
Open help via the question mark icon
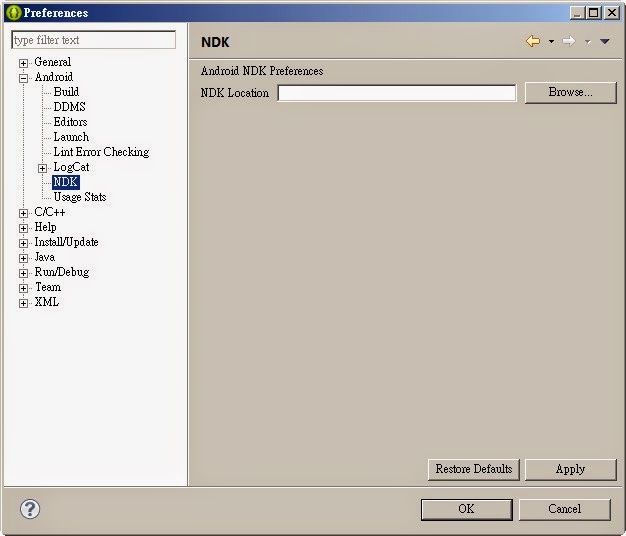pyautogui.click(x=30, y=509)
